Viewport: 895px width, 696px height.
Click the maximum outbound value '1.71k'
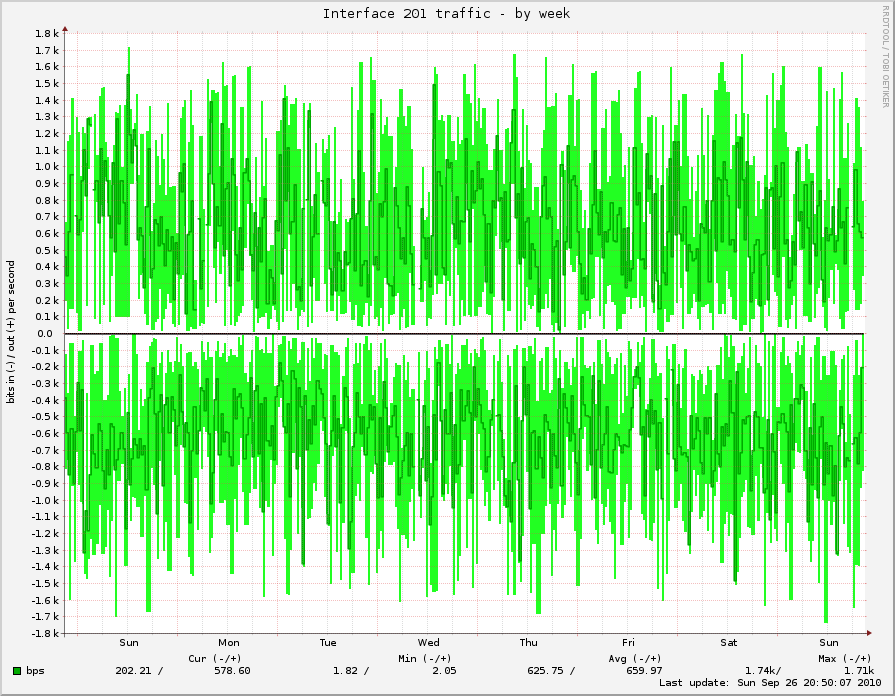[x=859, y=671]
